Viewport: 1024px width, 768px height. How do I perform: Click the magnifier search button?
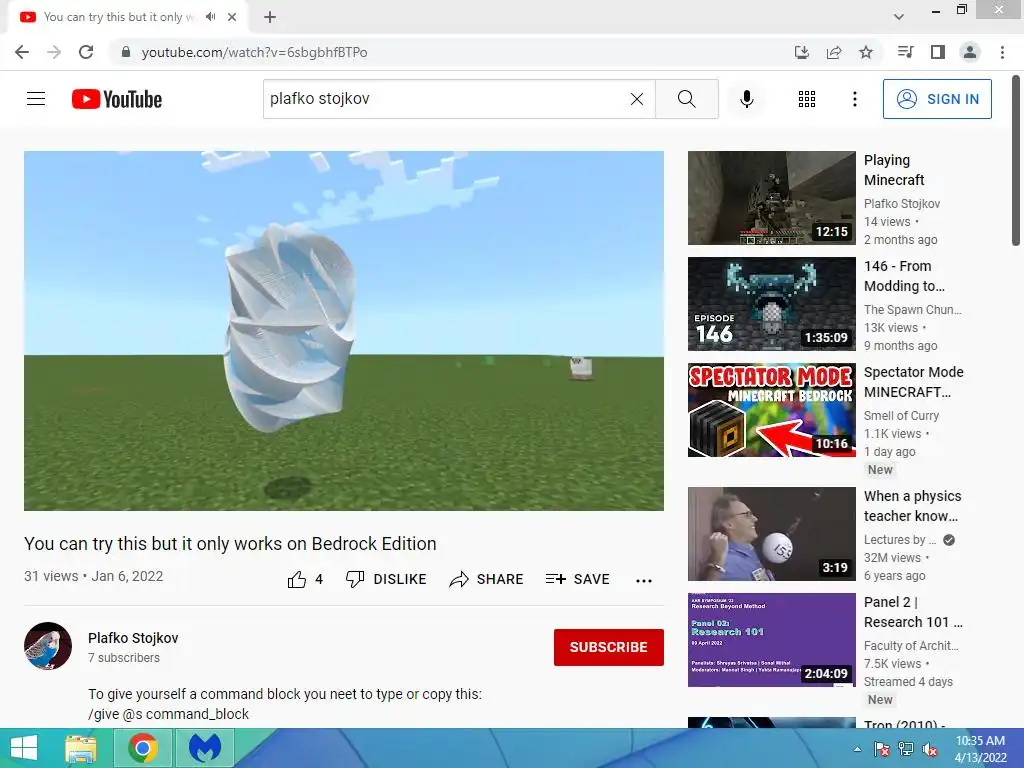(x=686, y=99)
